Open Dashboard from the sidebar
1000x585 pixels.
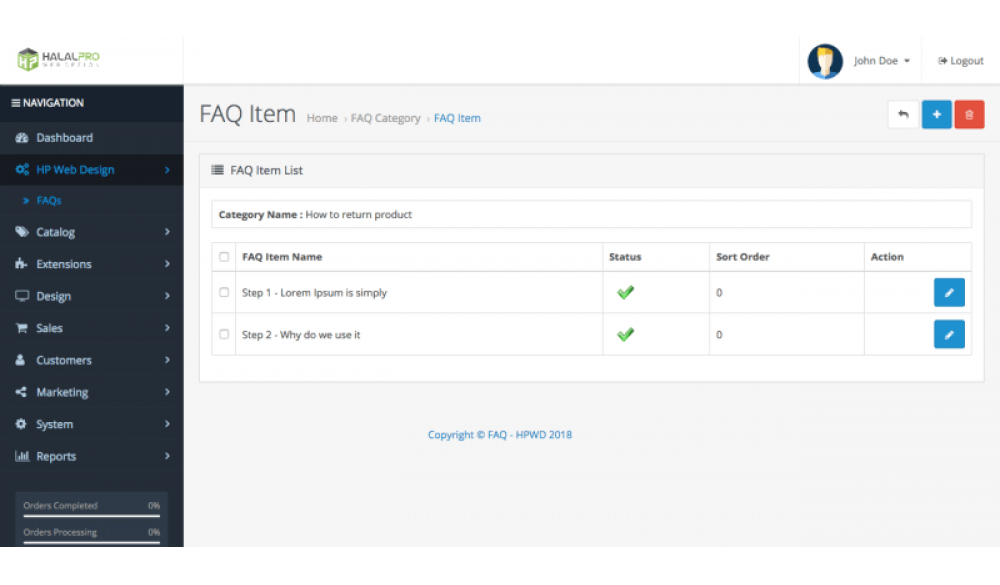[x=64, y=138]
